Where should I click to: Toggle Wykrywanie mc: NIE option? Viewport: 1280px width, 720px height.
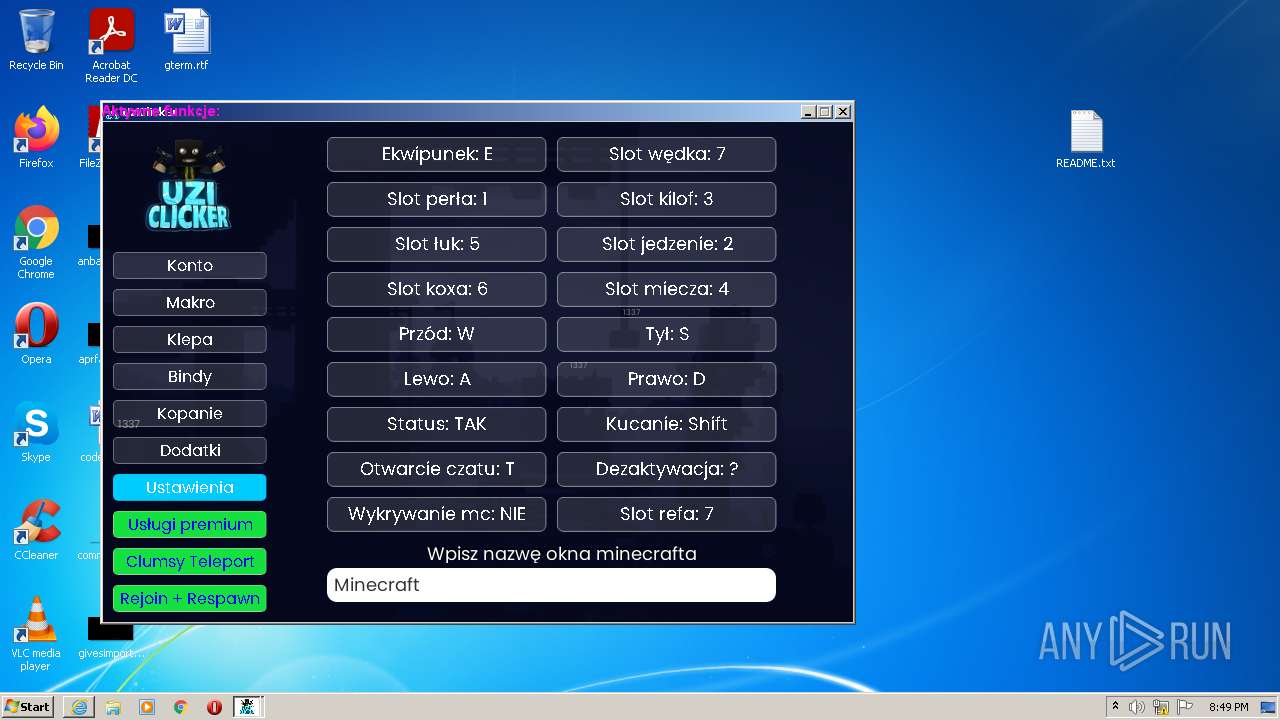coord(437,514)
